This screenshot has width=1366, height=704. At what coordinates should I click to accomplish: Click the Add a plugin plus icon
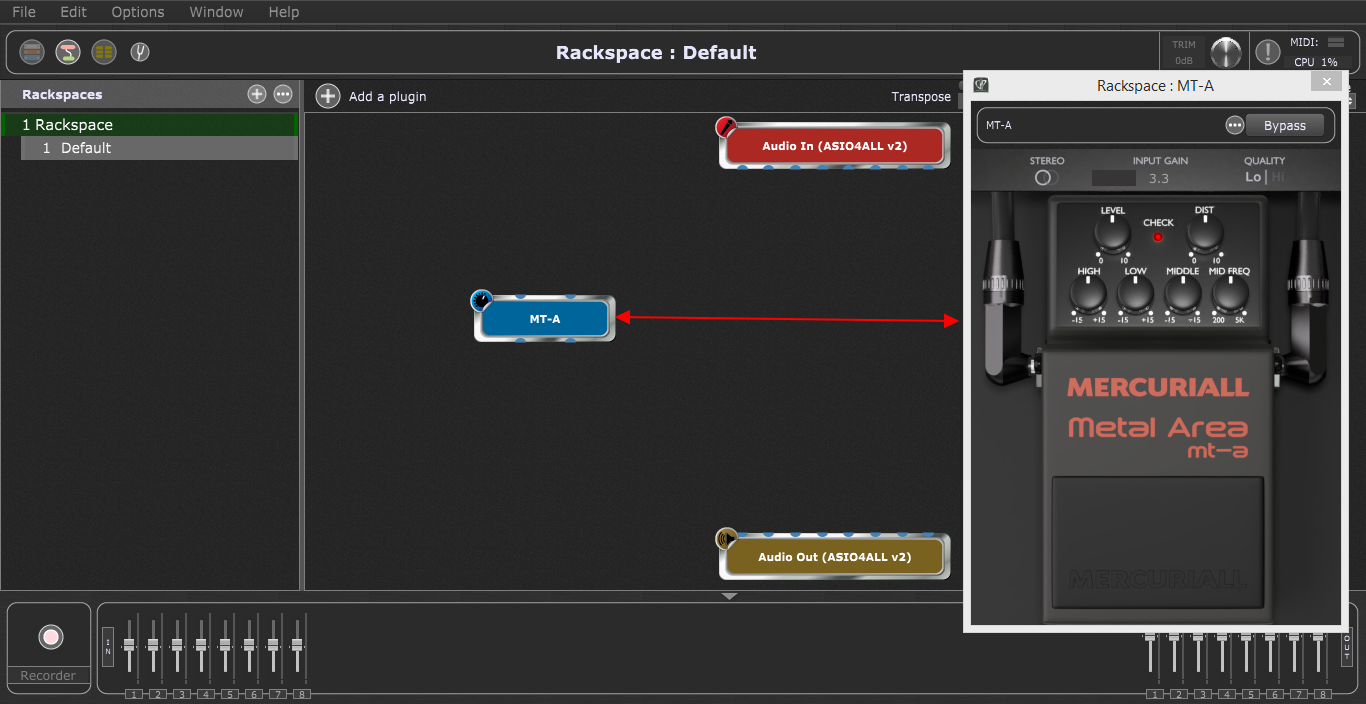pyautogui.click(x=328, y=96)
